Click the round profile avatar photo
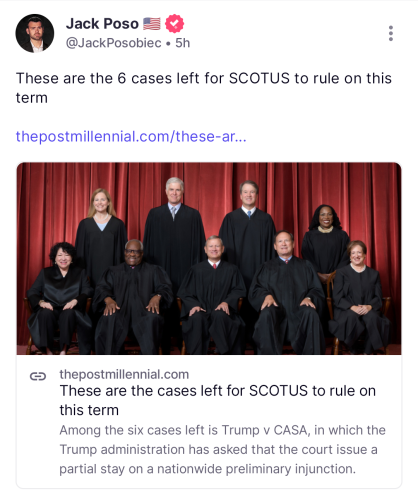Screen dimensions: 418x500 pyautogui.click(x=35, y=33)
